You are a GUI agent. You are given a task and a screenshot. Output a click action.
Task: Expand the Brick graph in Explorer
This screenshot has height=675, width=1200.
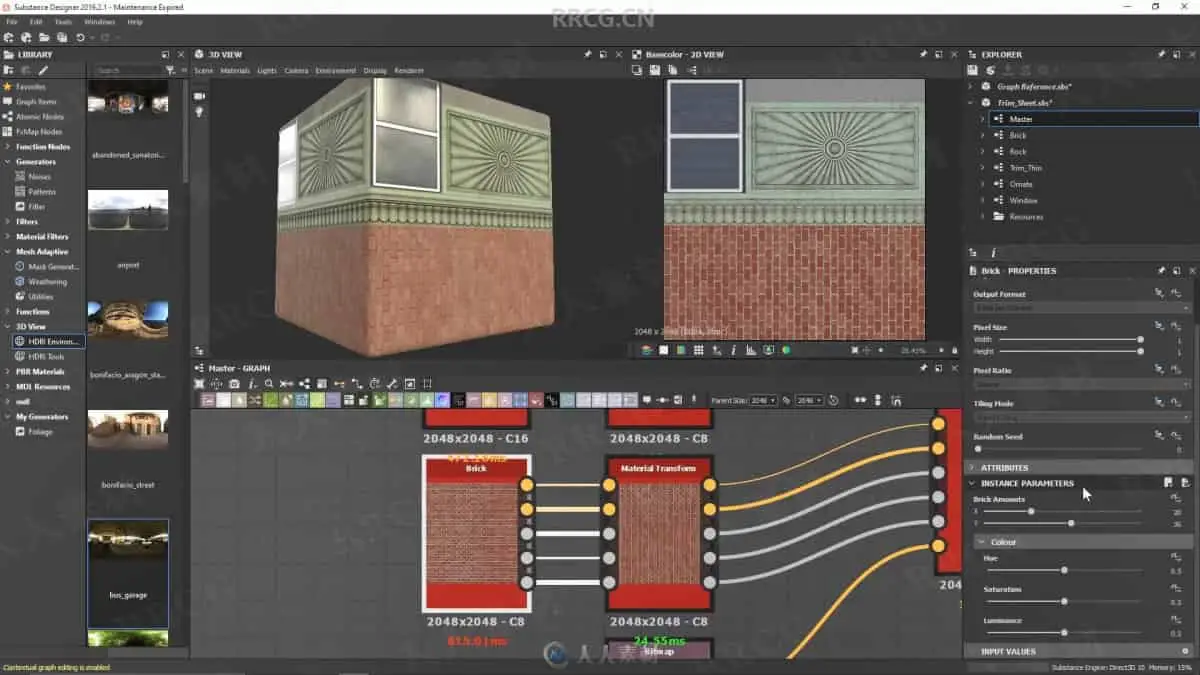tap(982, 135)
